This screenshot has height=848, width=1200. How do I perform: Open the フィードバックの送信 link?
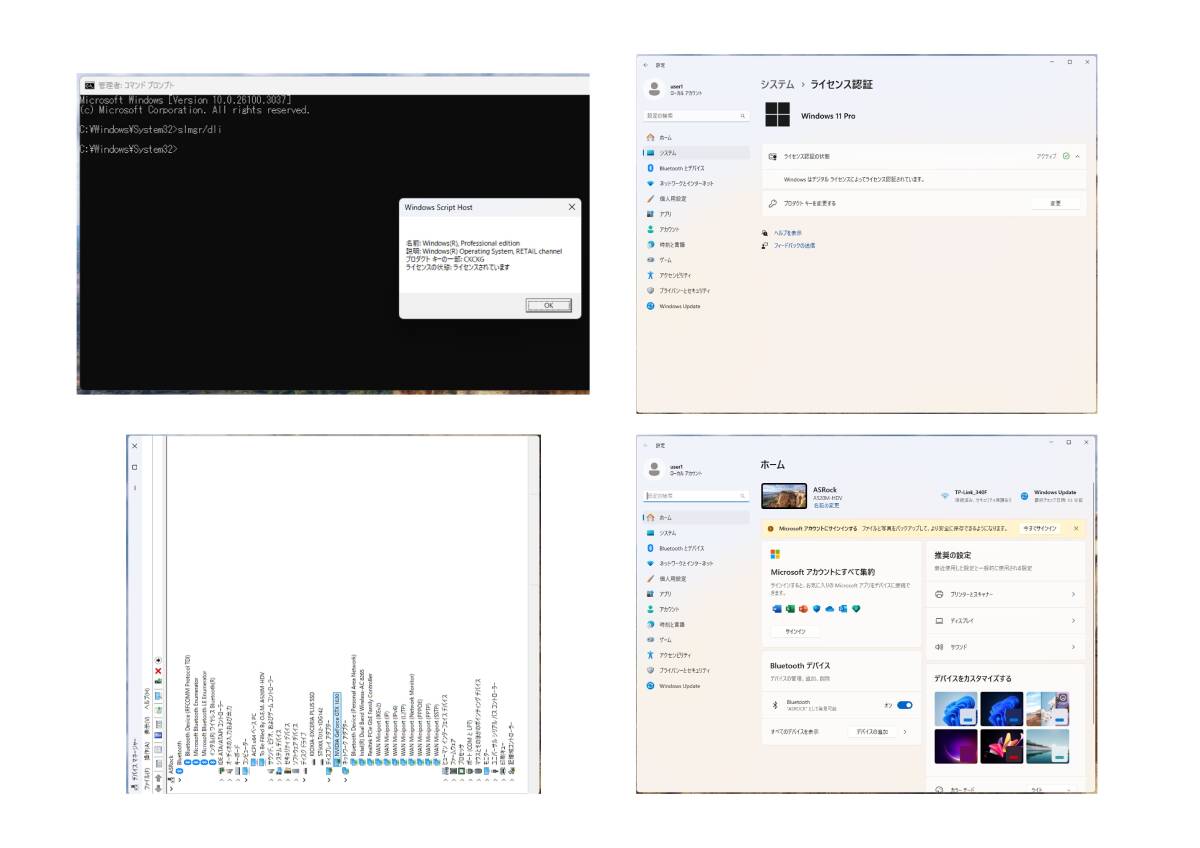(794, 245)
